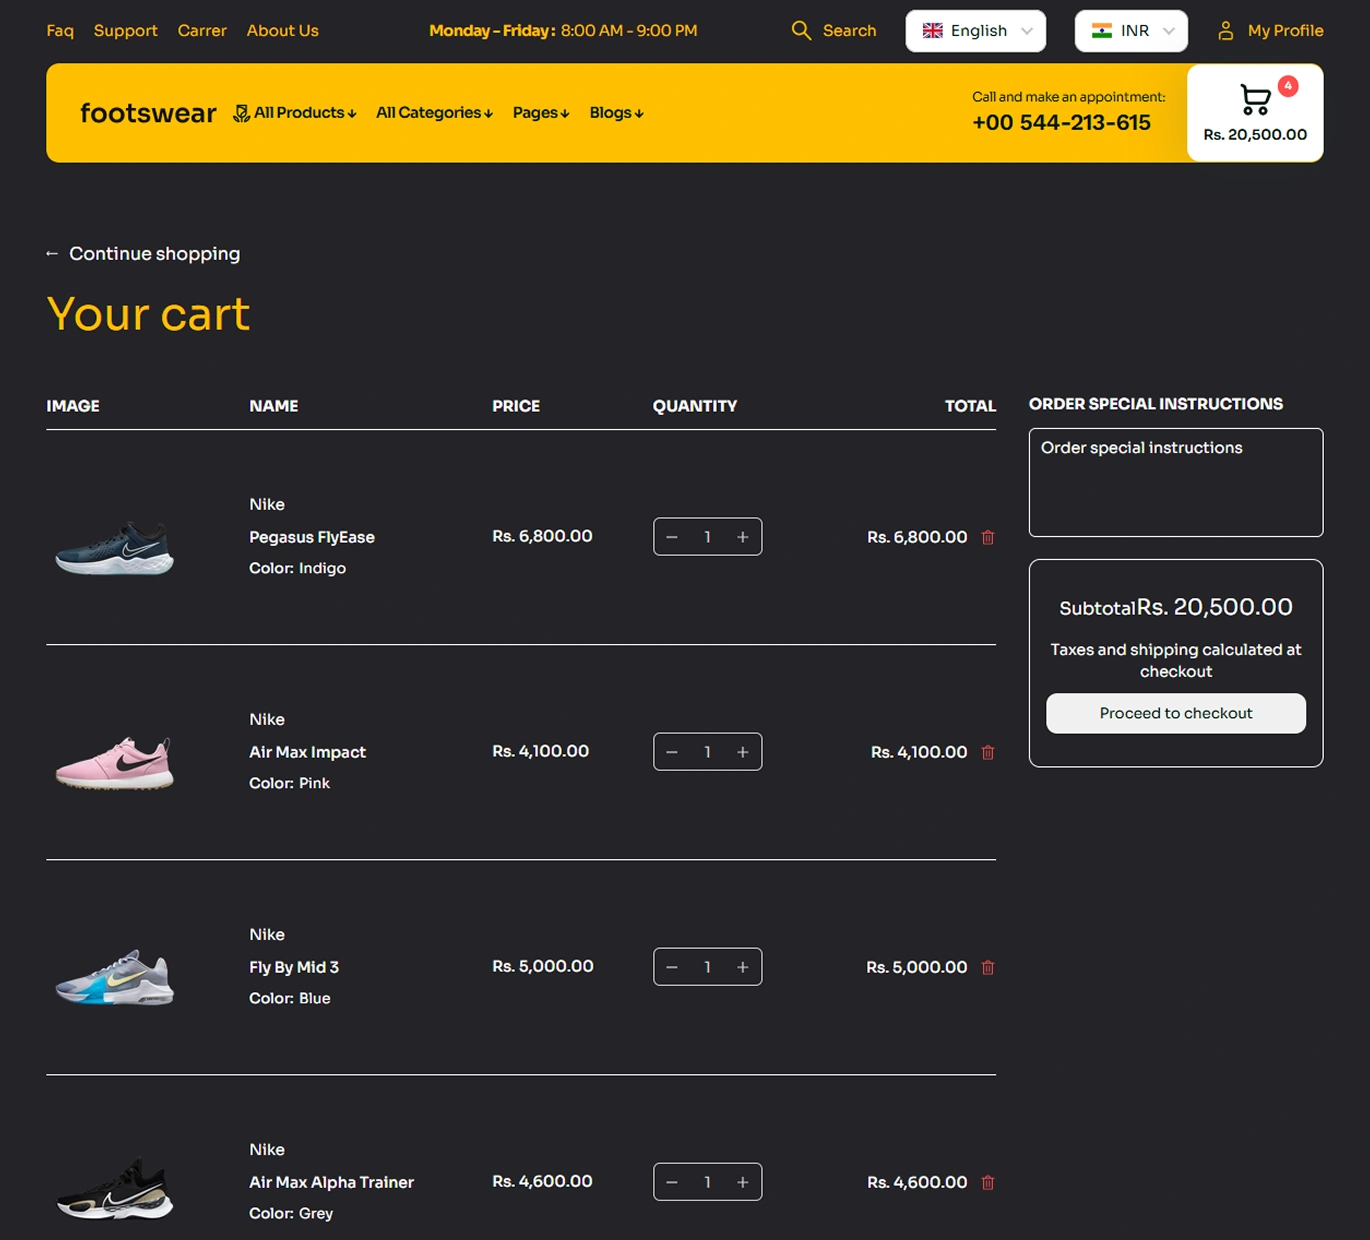This screenshot has height=1240, width=1370.
Task: Open the Fly By Mid 3 shoe thumbnail
Action: pyautogui.click(x=115, y=977)
